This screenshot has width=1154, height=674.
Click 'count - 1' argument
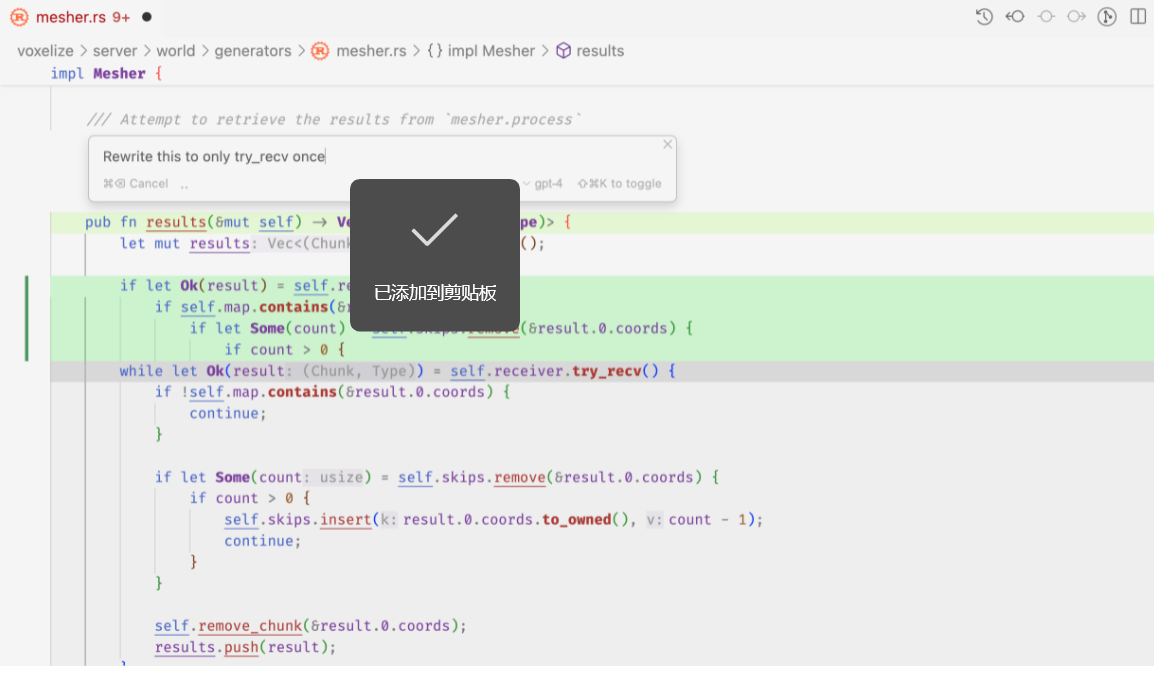707,519
